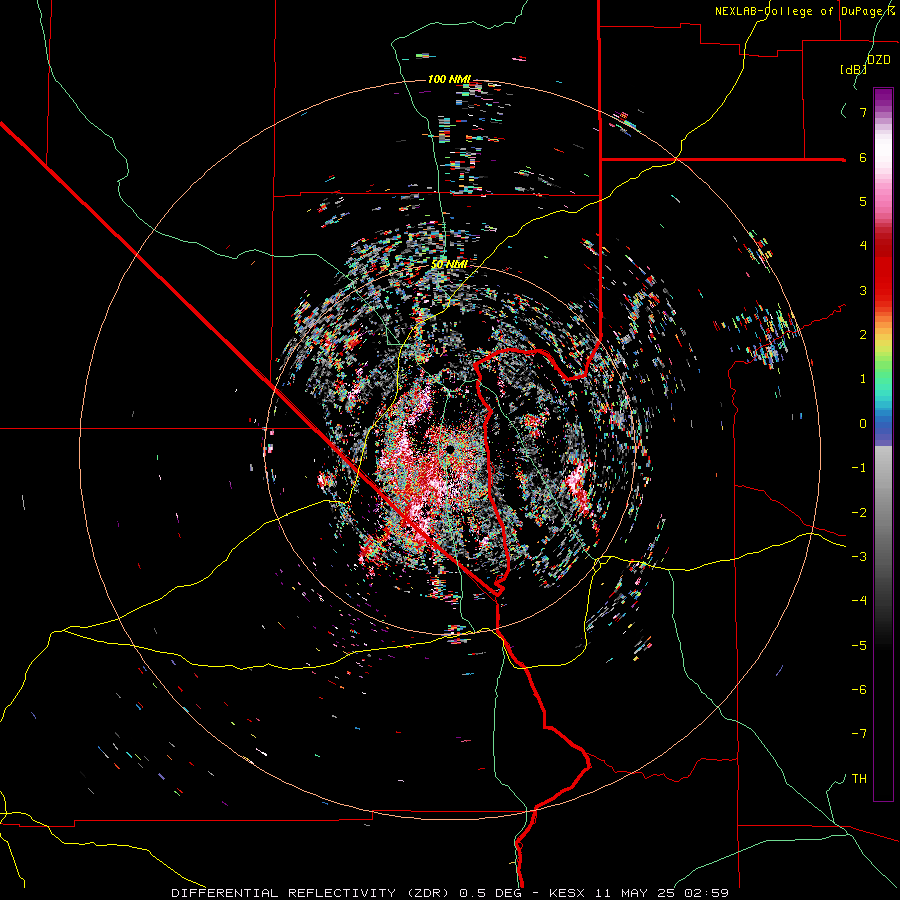
Task: Click the '[dB]' unit label above the color bar
Action: tap(854, 69)
